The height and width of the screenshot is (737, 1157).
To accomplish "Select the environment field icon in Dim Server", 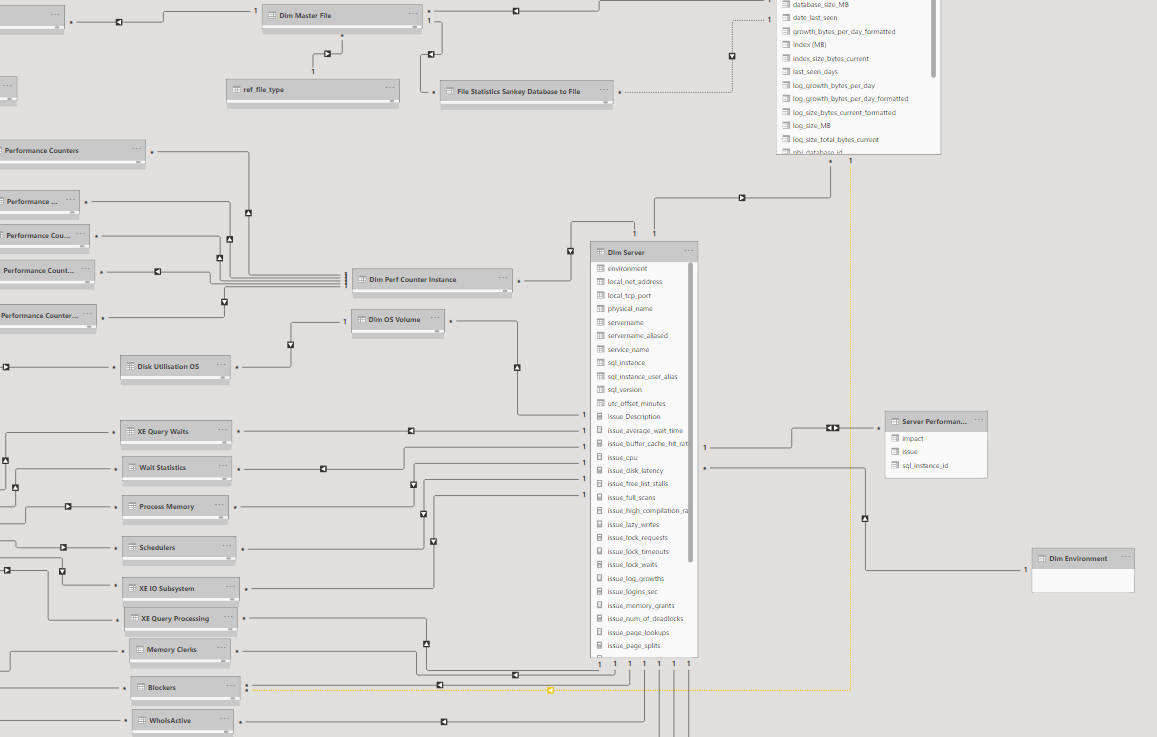I will (x=600, y=268).
